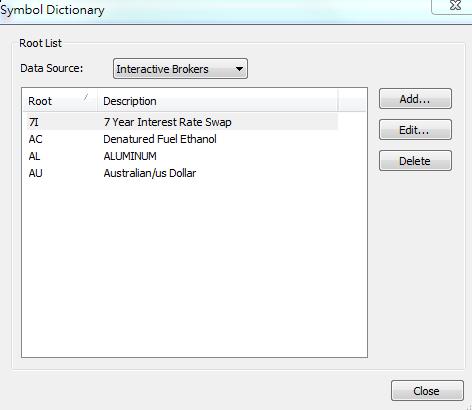Click the Australian/us Dollar description
472x410 pixels.
[x=150, y=173]
